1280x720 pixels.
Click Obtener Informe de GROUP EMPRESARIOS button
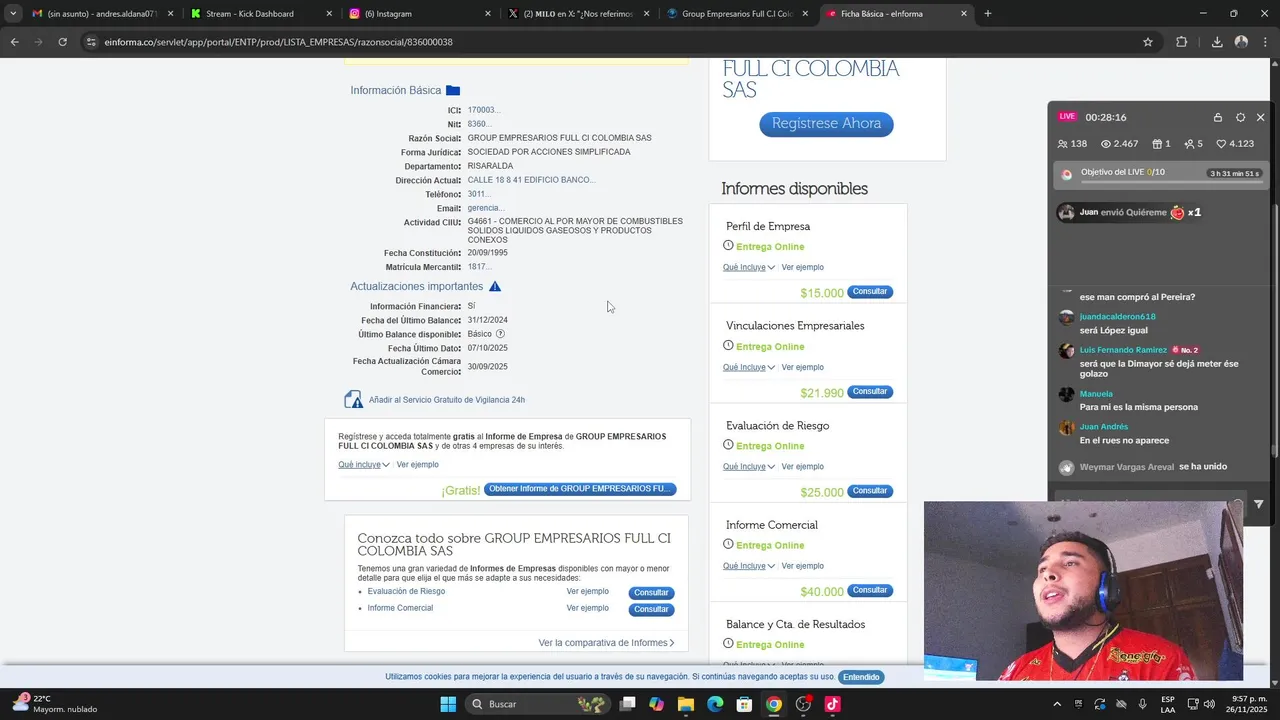(580, 489)
